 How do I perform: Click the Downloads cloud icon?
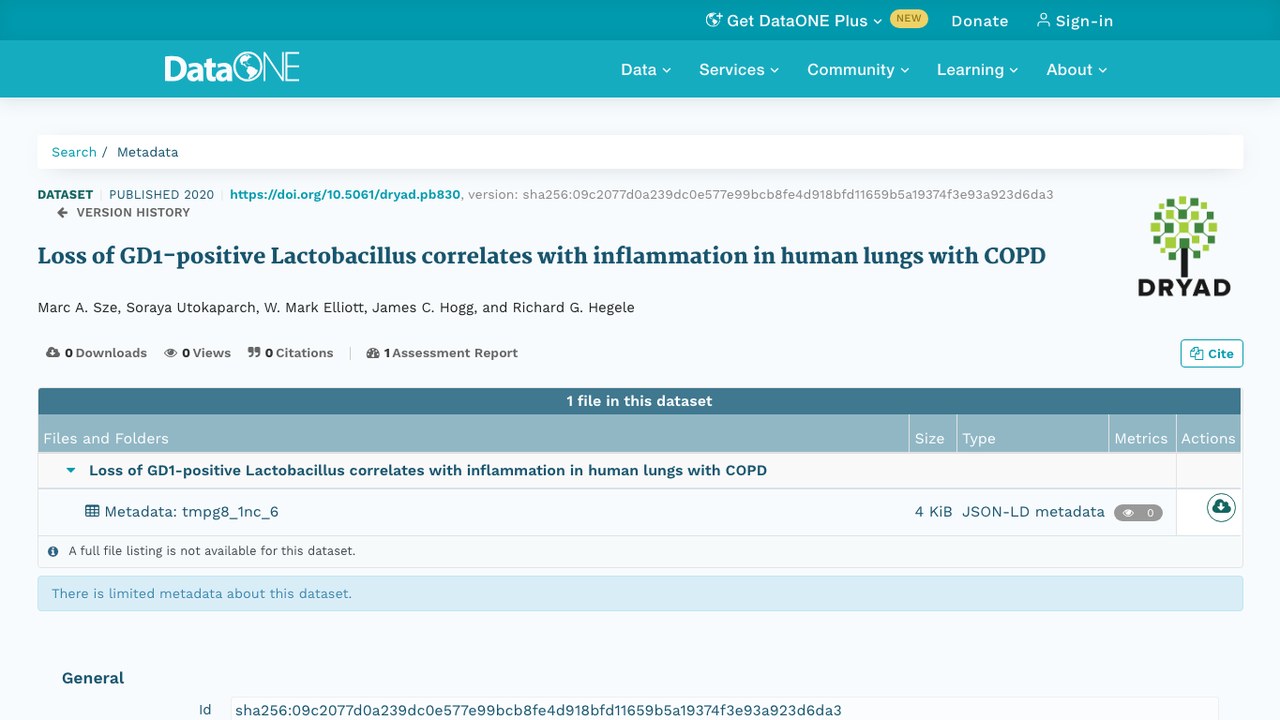click(53, 353)
